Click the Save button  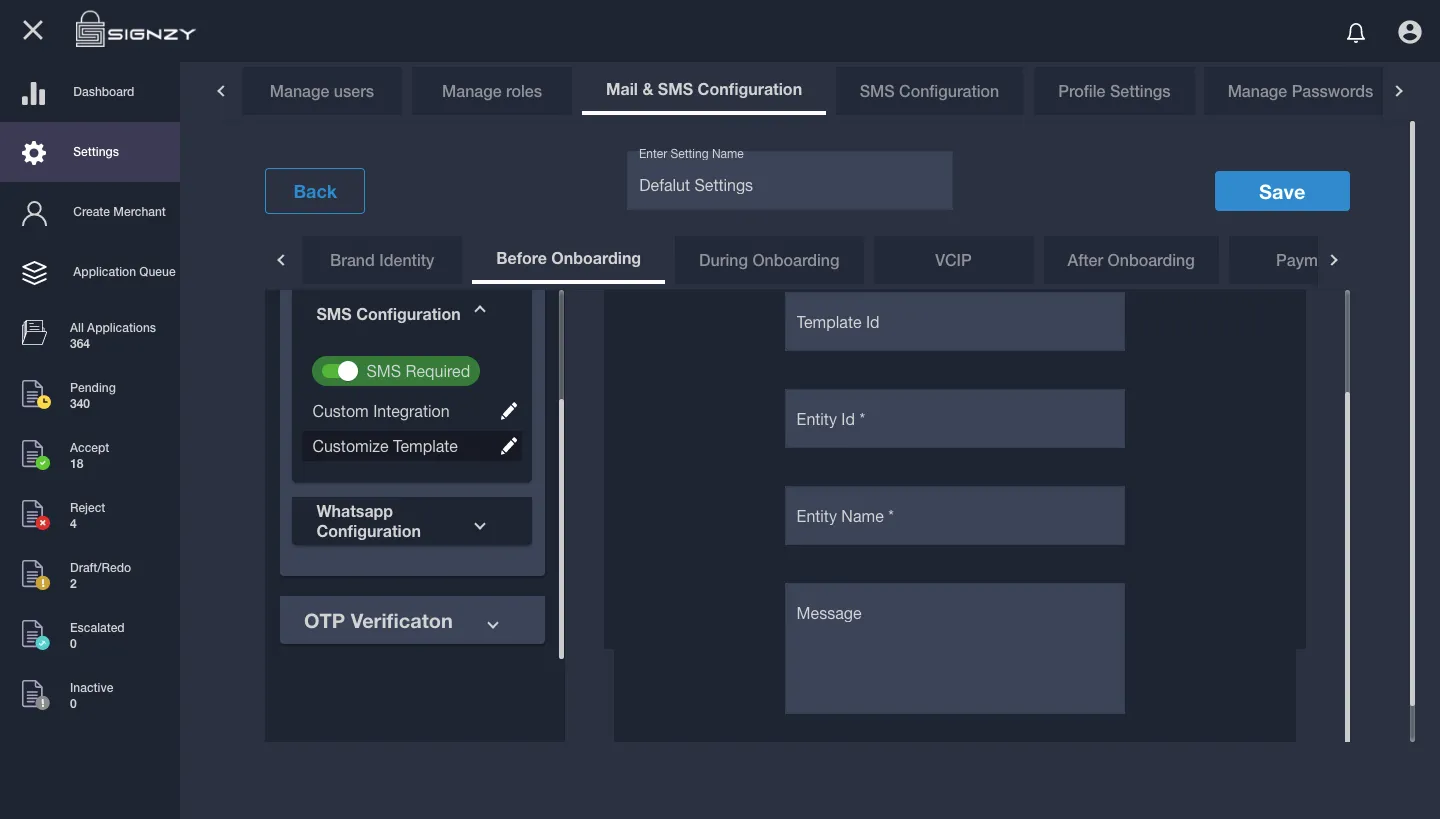point(1282,191)
